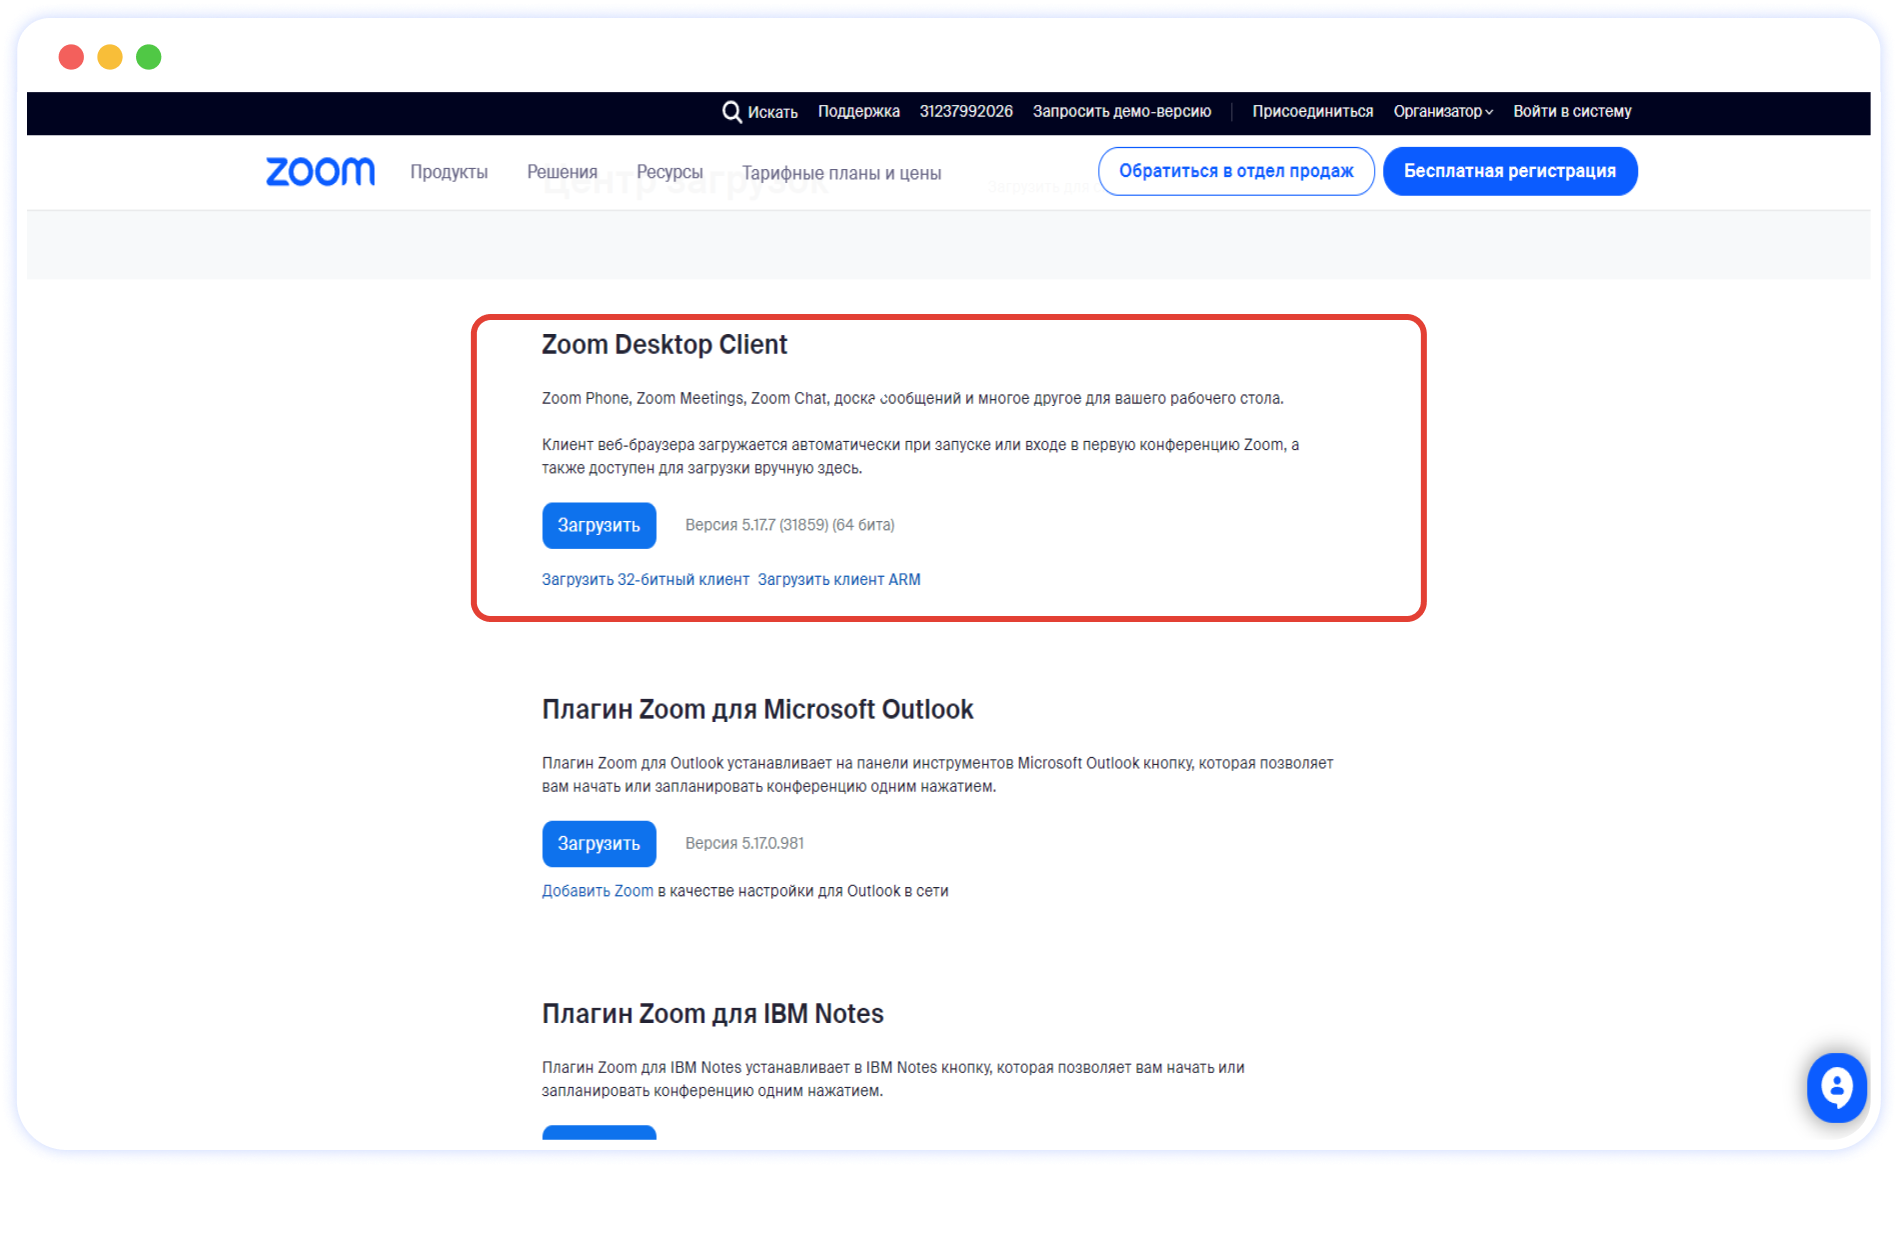Click Загрузить 32-битный клиент link
The image size is (1897, 1234).
645,579
